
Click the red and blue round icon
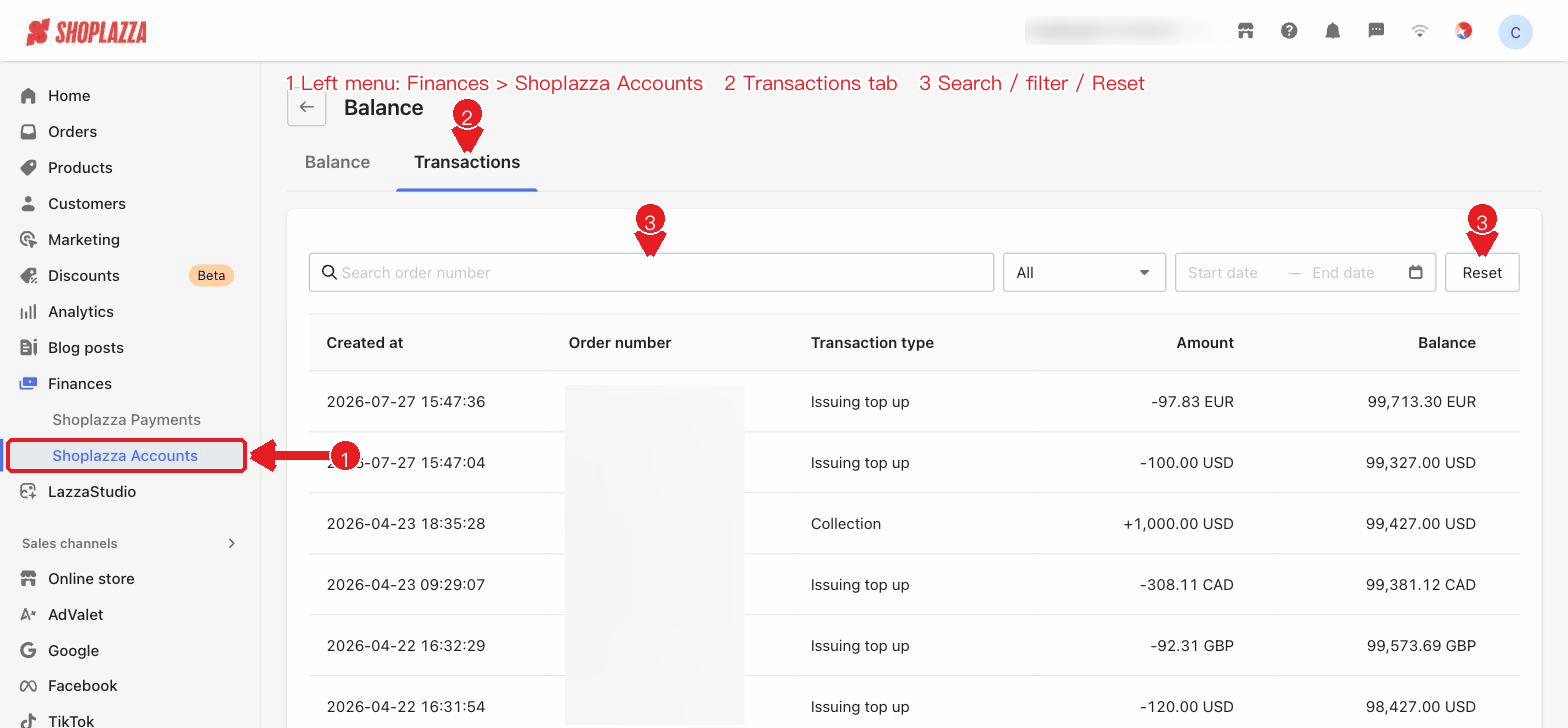pos(1463,31)
